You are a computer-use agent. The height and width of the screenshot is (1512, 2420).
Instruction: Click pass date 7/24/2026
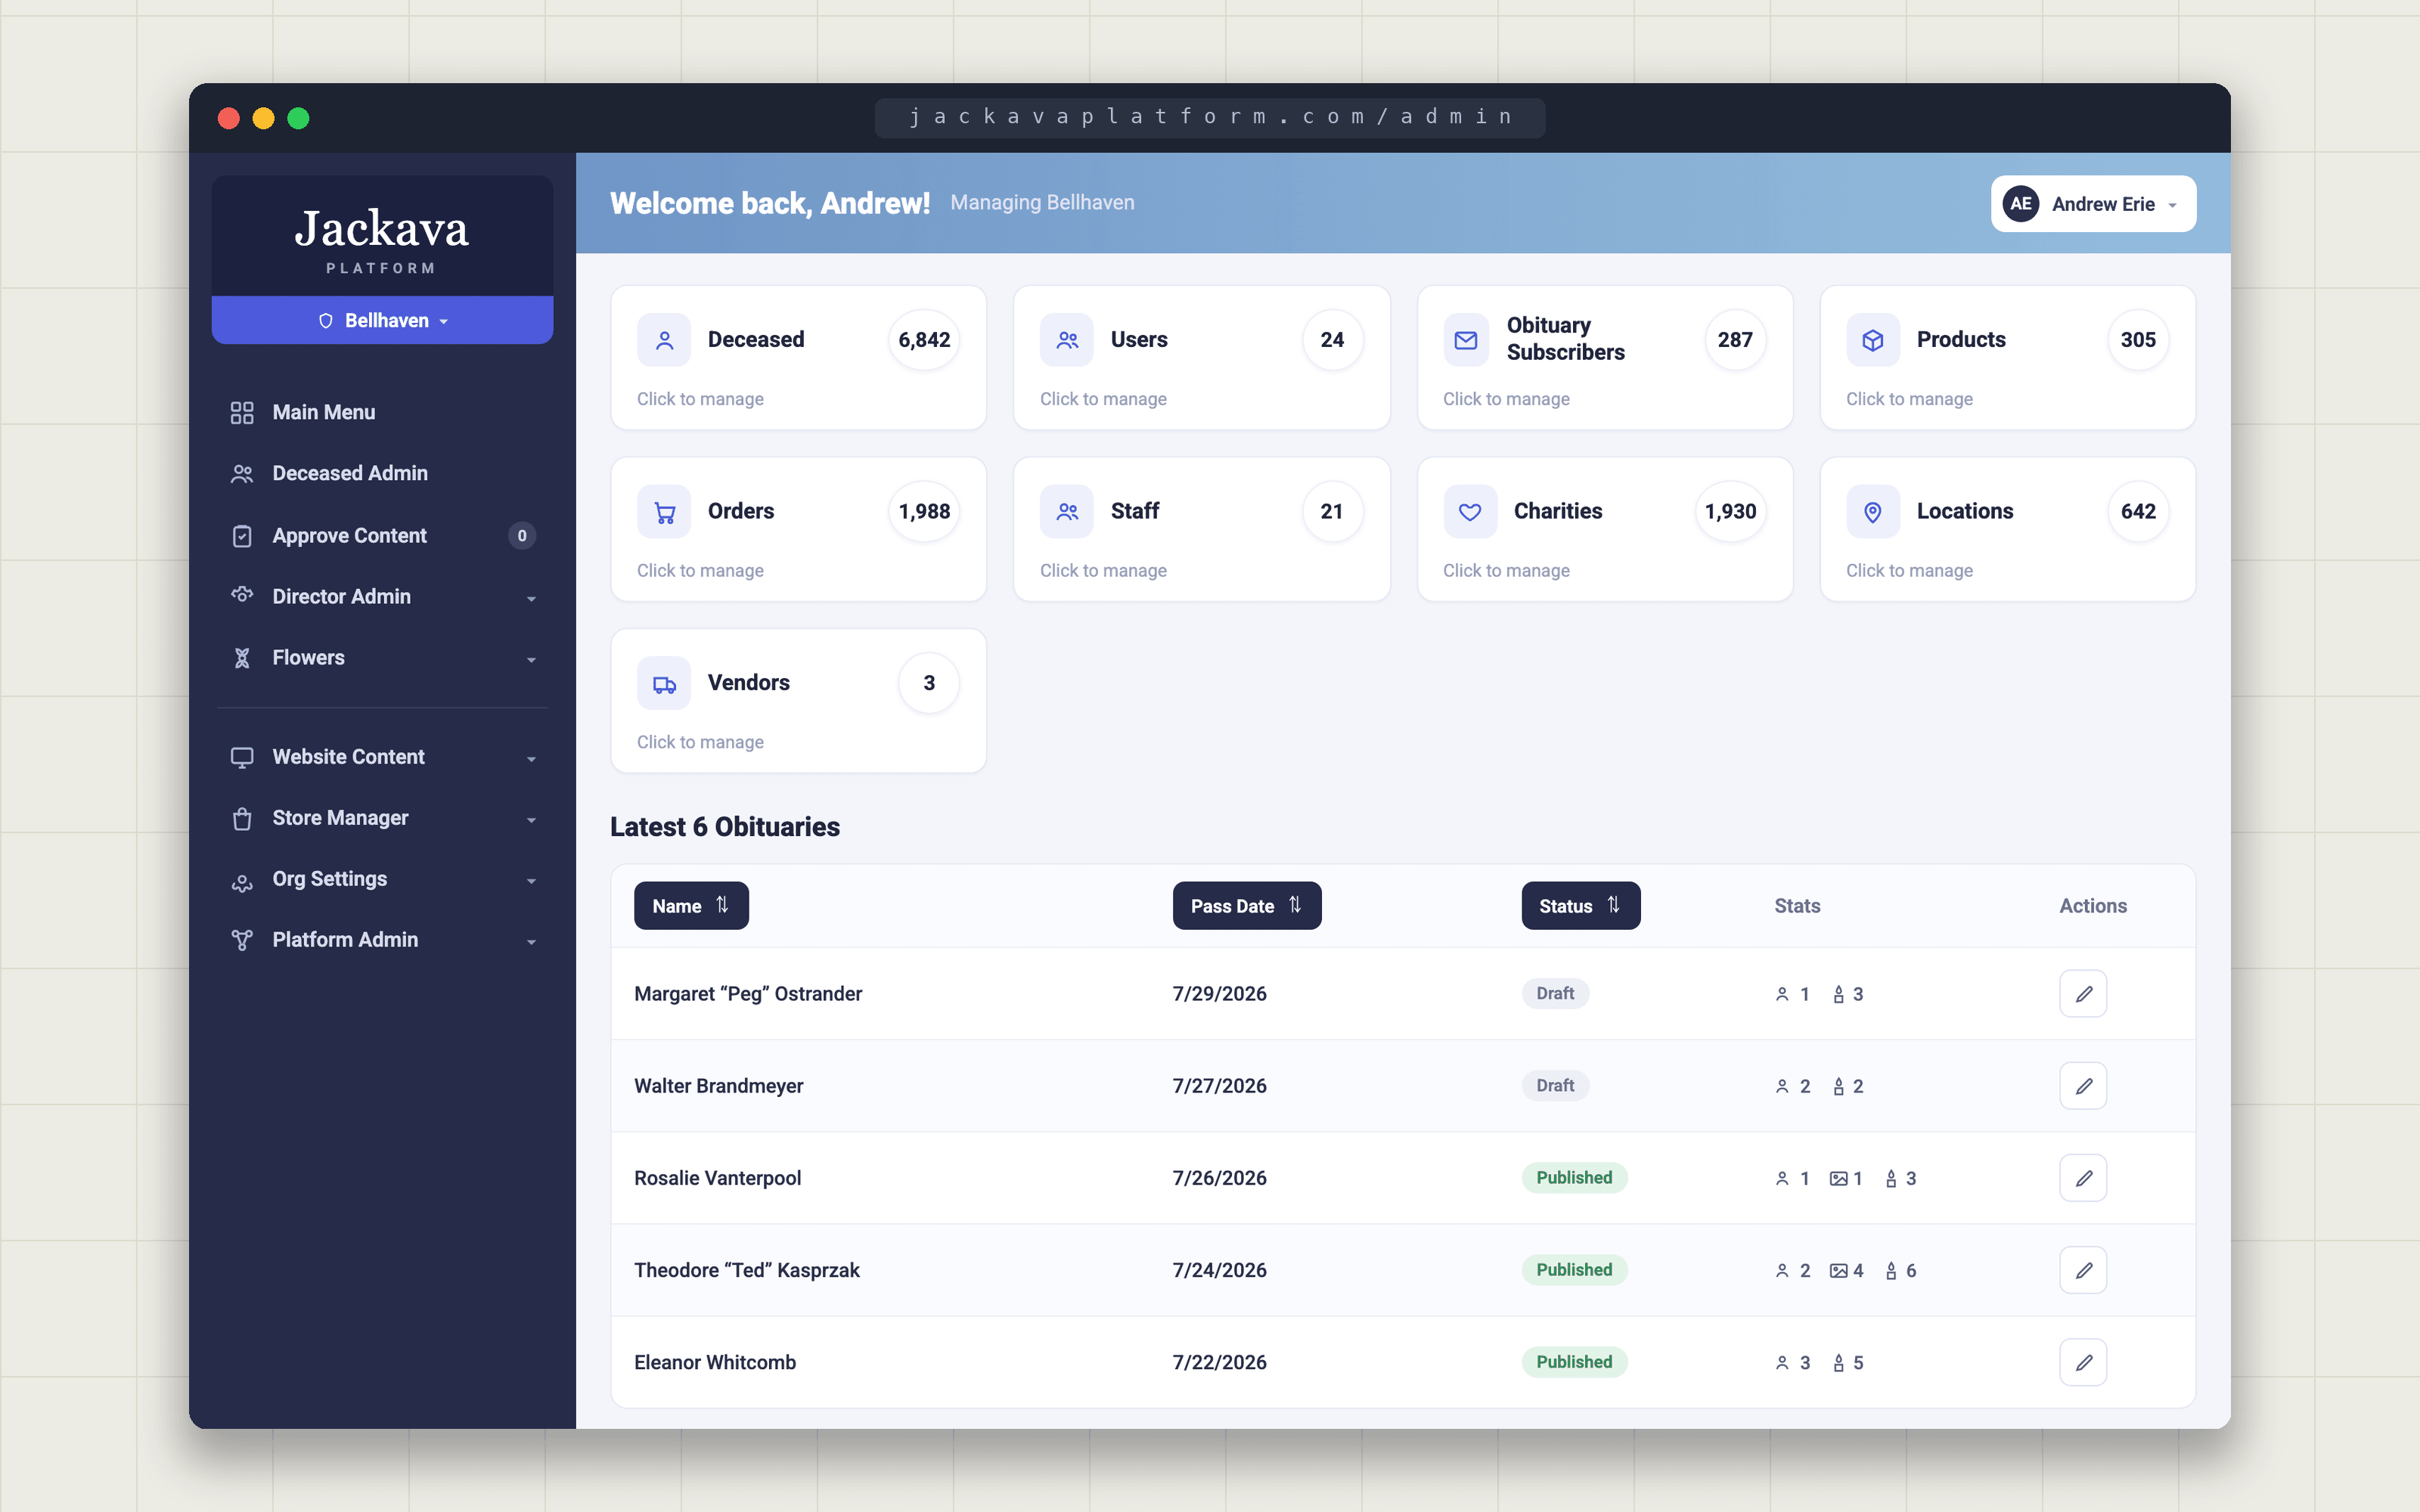click(x=1219, y=1270)
